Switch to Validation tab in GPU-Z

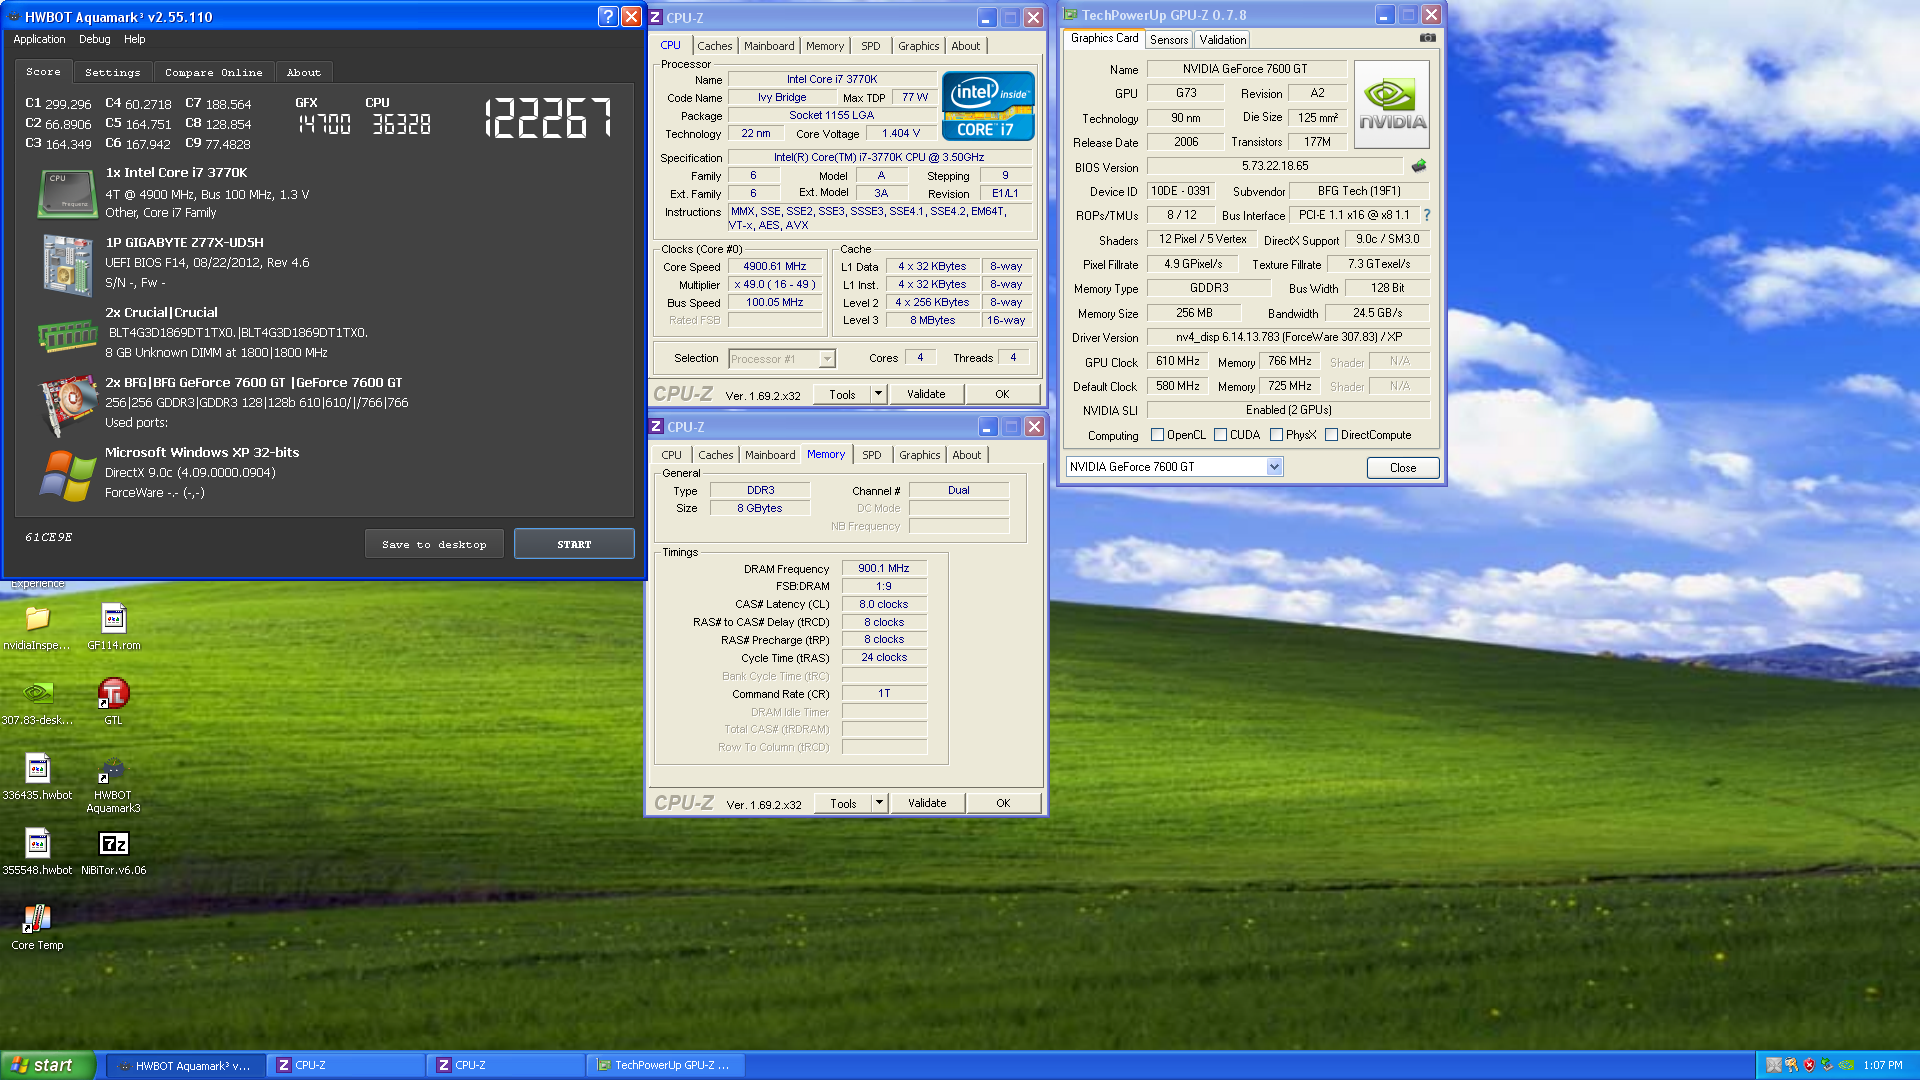1223,40
